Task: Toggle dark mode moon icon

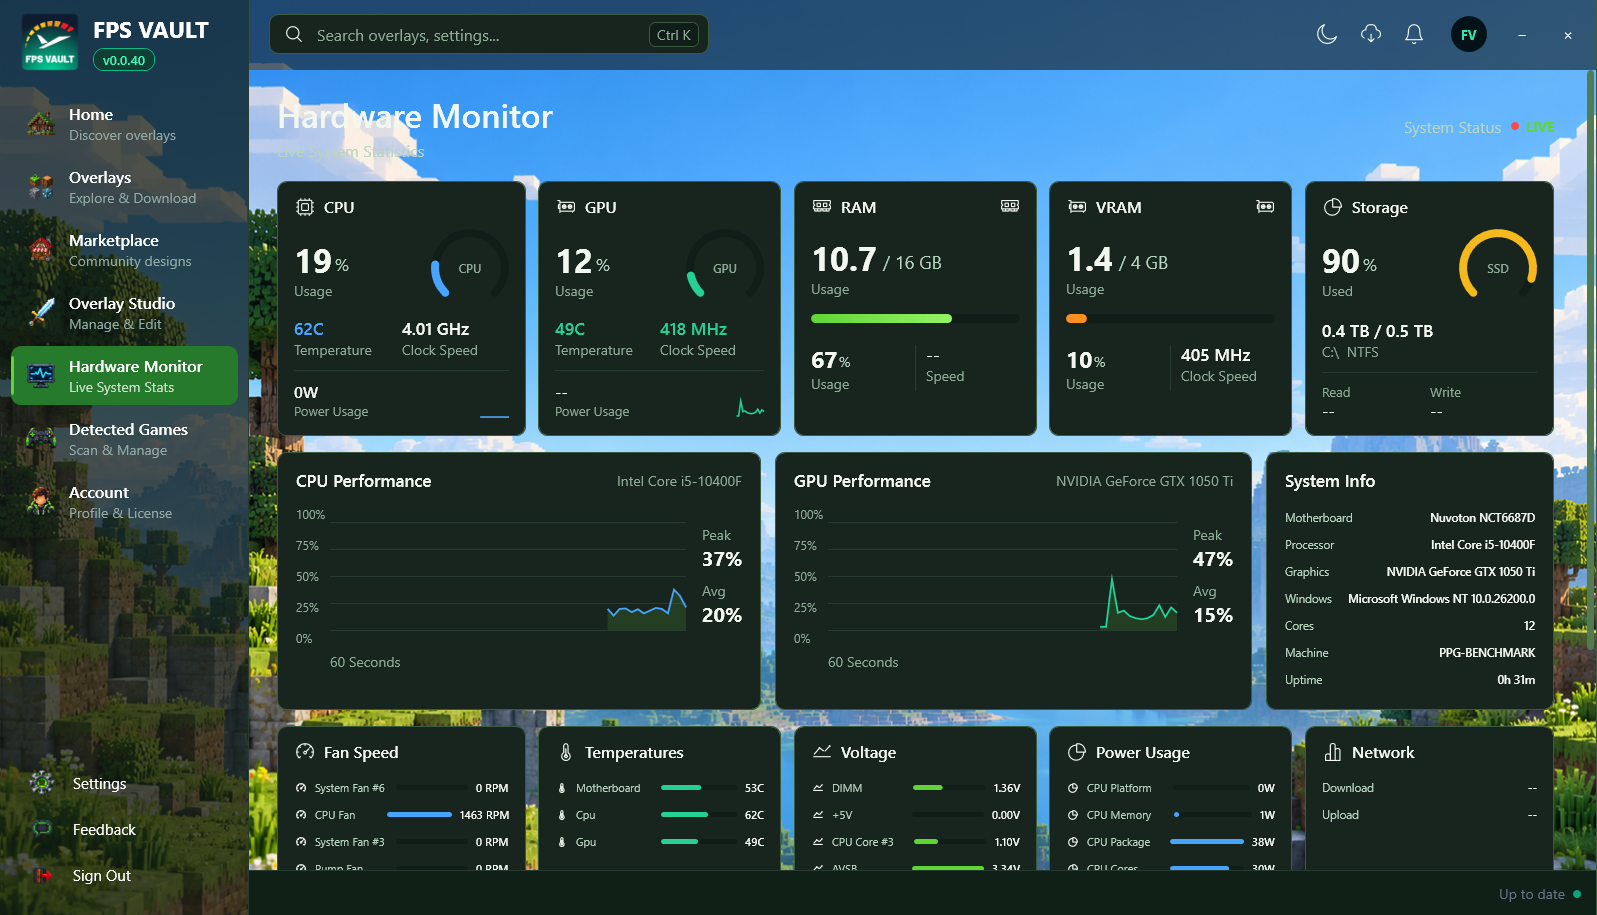Action: [x=1327, y=35]
